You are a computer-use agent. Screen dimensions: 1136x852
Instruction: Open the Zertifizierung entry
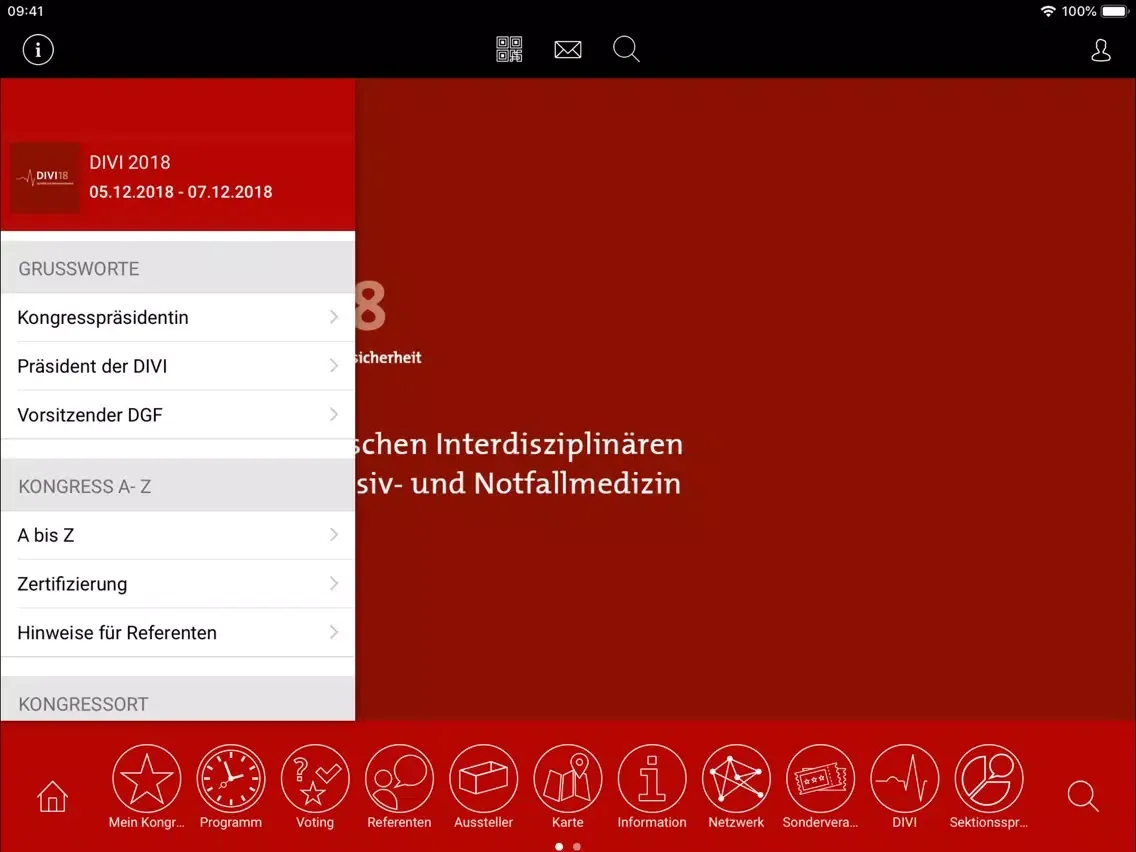178,584
